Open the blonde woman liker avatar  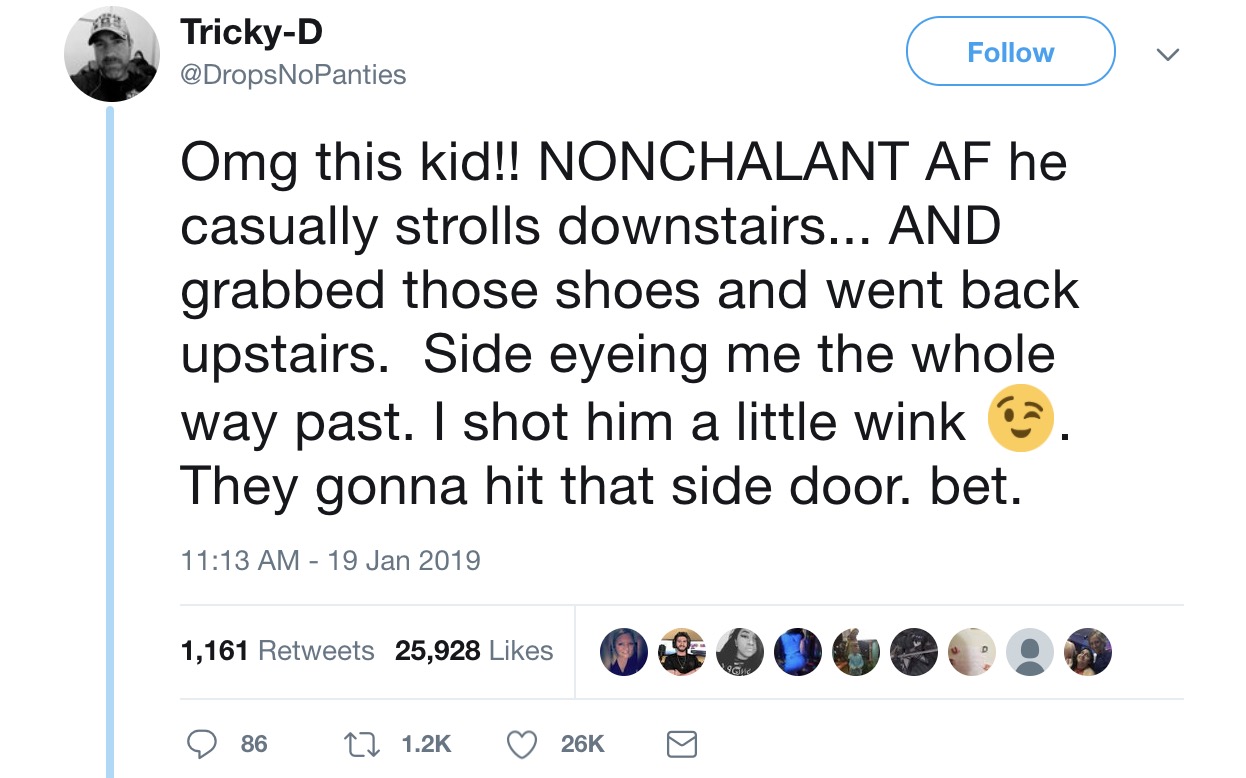622,652
